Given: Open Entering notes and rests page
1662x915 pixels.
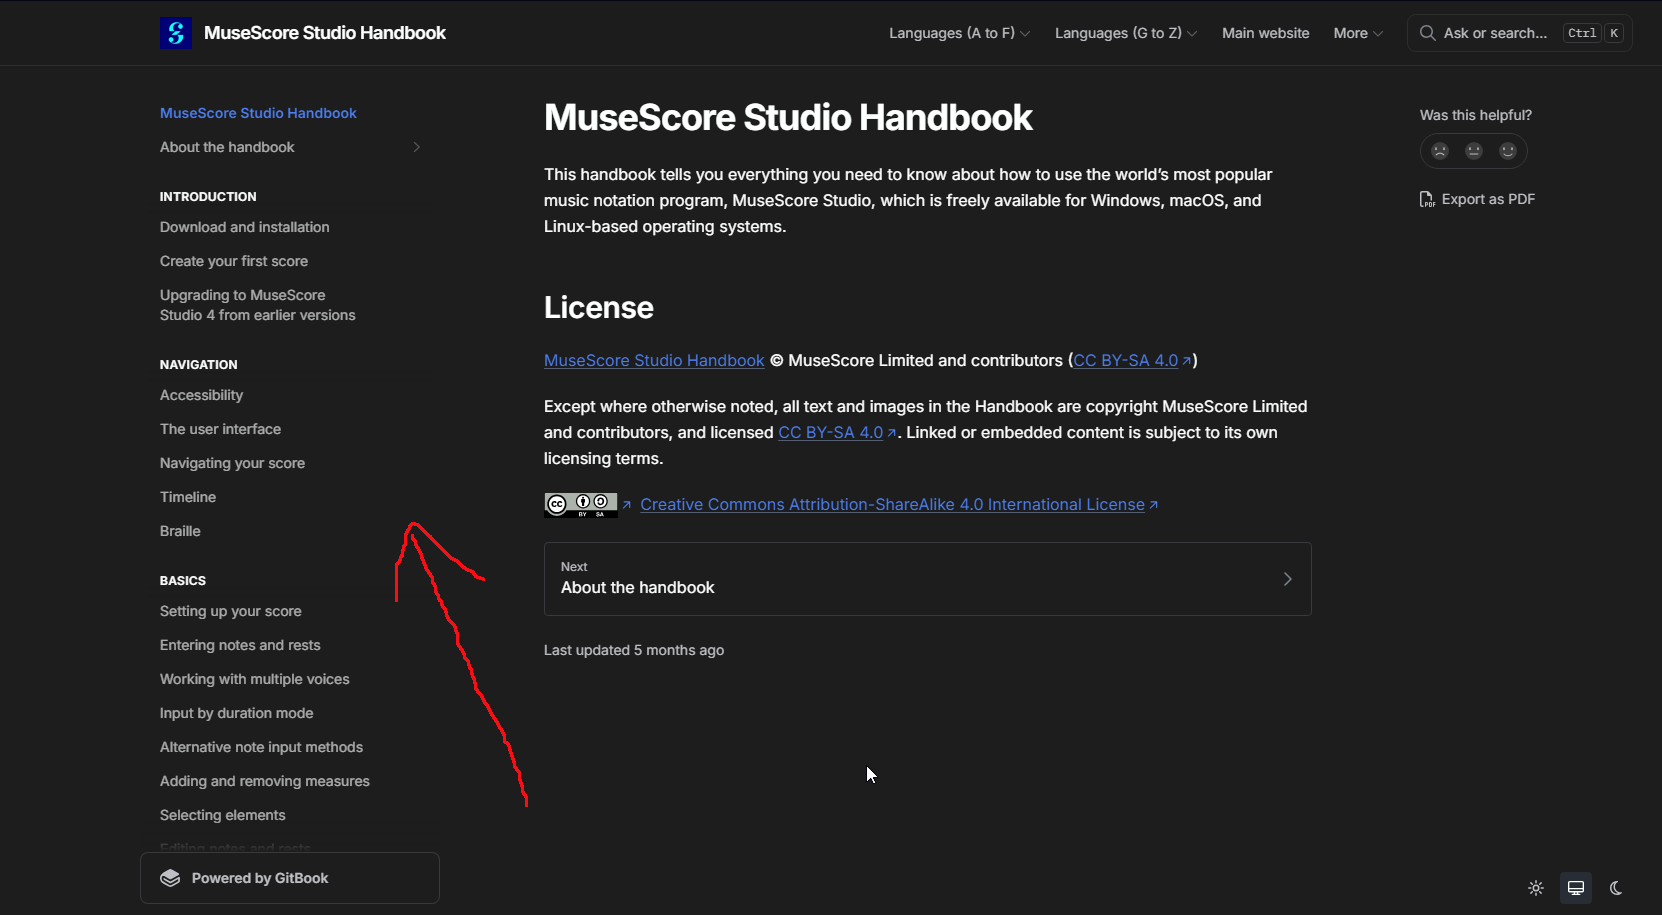Looking at the screenshot, I should [x=240, y=645].
